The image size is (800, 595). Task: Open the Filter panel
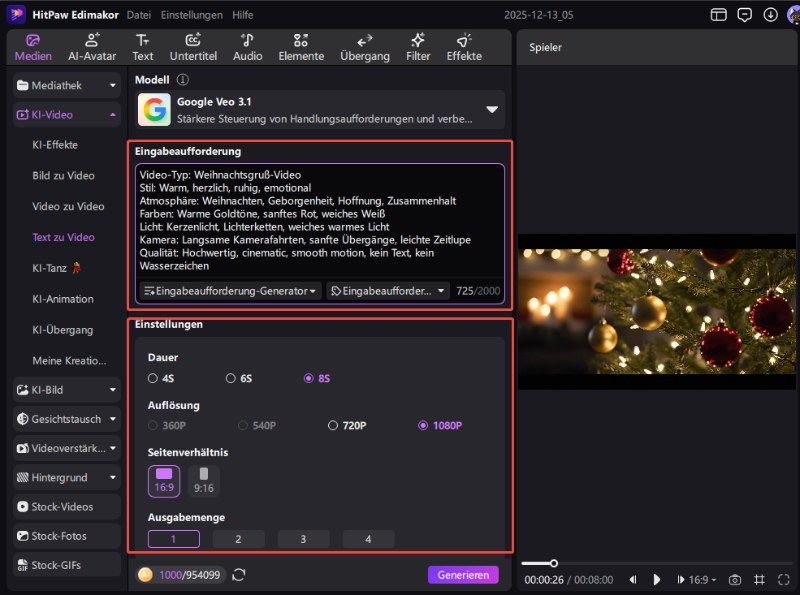pyautogui.click(x=417, y=47)
